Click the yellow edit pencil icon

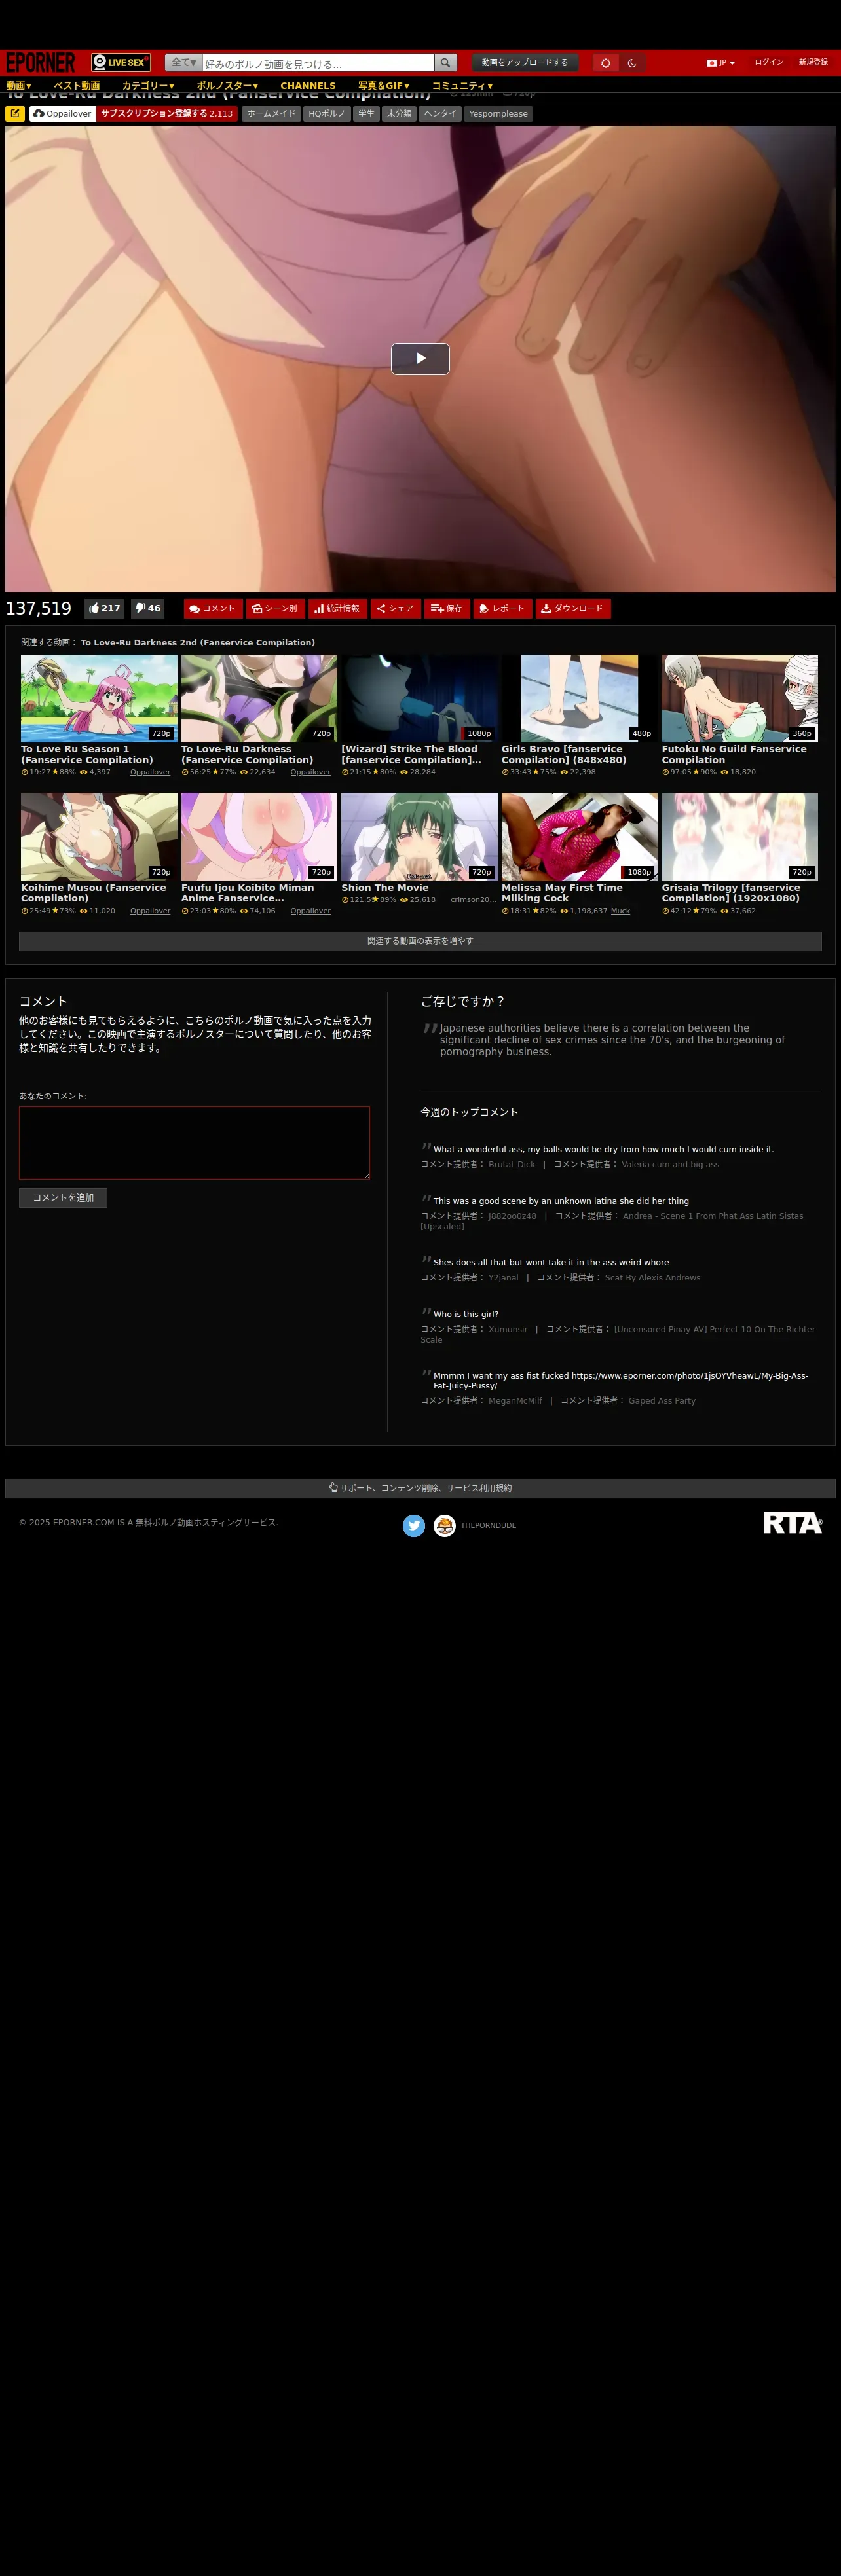(15, 114)
